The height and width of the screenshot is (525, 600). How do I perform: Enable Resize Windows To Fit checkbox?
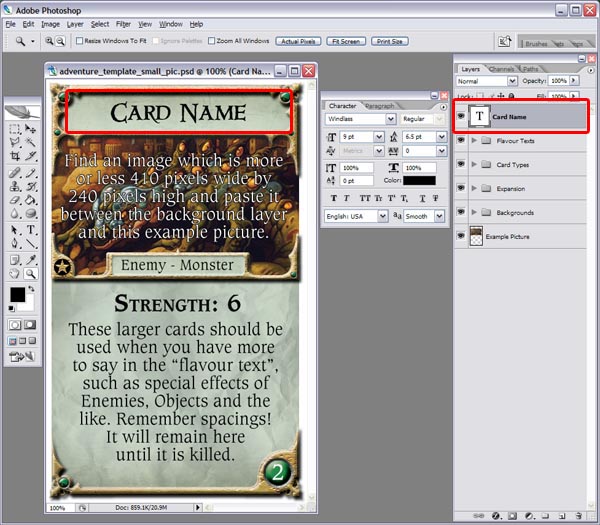coord(79,41)
